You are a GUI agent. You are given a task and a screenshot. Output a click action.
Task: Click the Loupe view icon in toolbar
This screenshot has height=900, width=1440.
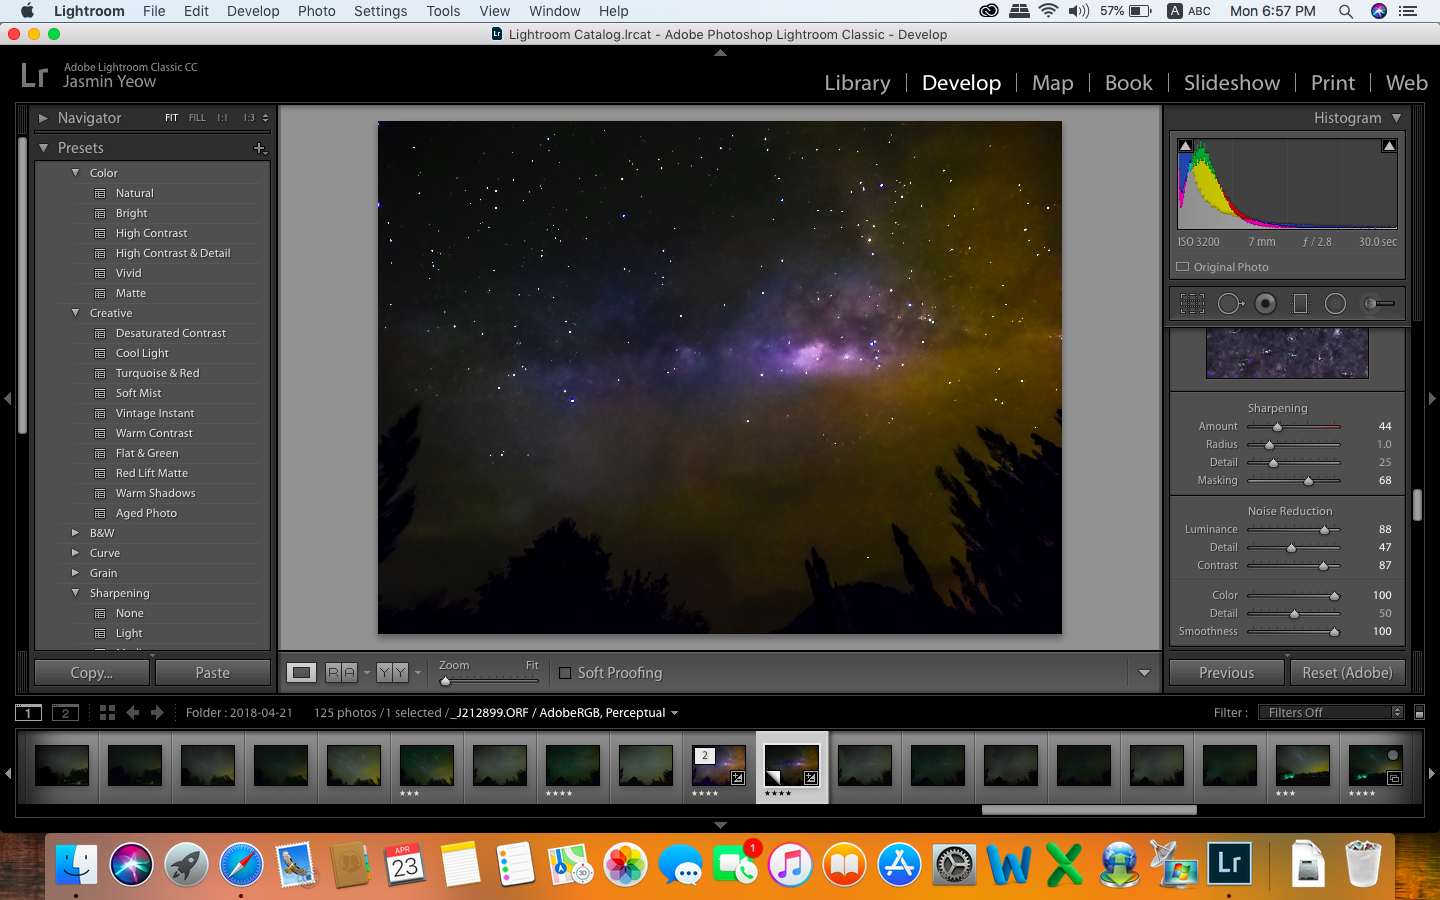tap(301, 673)
